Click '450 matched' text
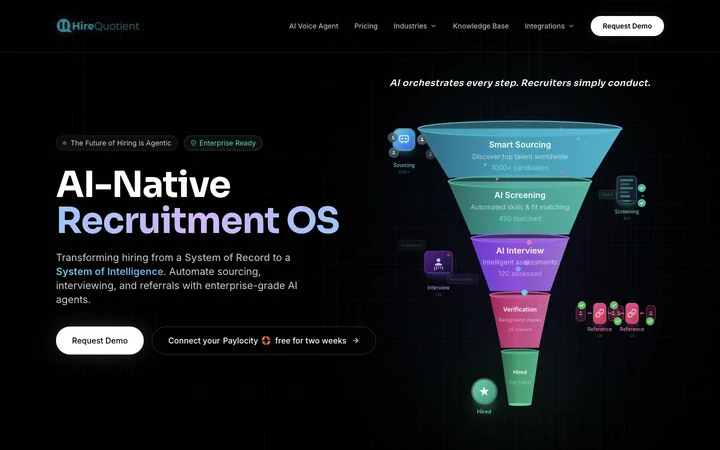The width and height of the screenshot is (720, 450). [520, 219]
